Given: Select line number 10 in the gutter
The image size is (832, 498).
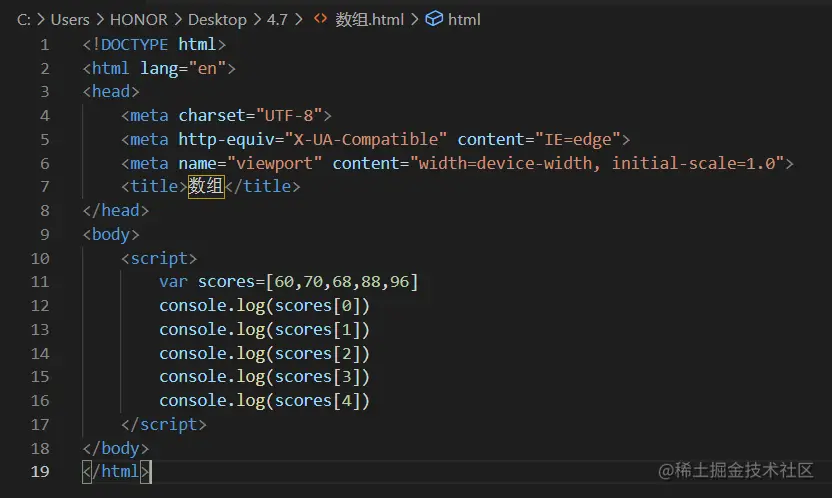Looking at the screenshot, I should point(40,258).
